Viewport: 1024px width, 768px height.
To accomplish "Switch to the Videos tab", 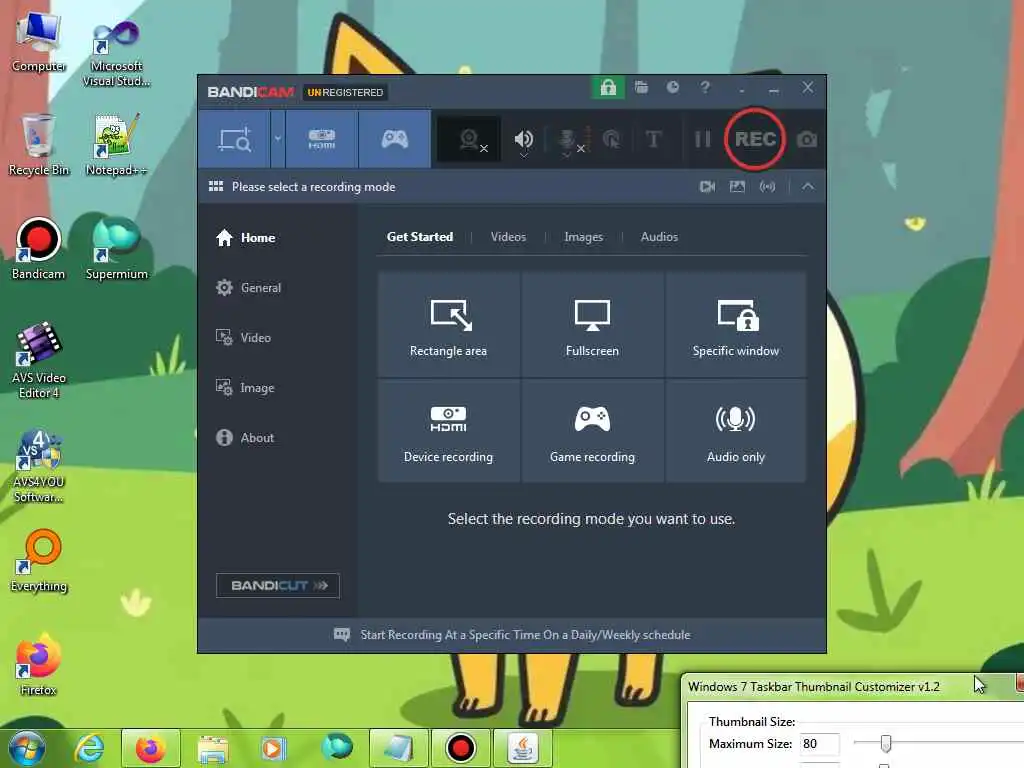I will coord(508,237).
